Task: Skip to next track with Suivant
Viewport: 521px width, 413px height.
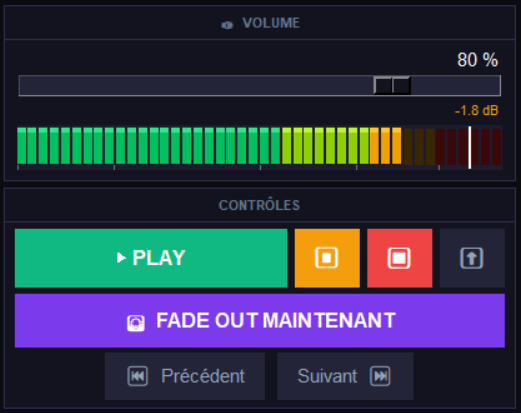Action: point(345,376)
